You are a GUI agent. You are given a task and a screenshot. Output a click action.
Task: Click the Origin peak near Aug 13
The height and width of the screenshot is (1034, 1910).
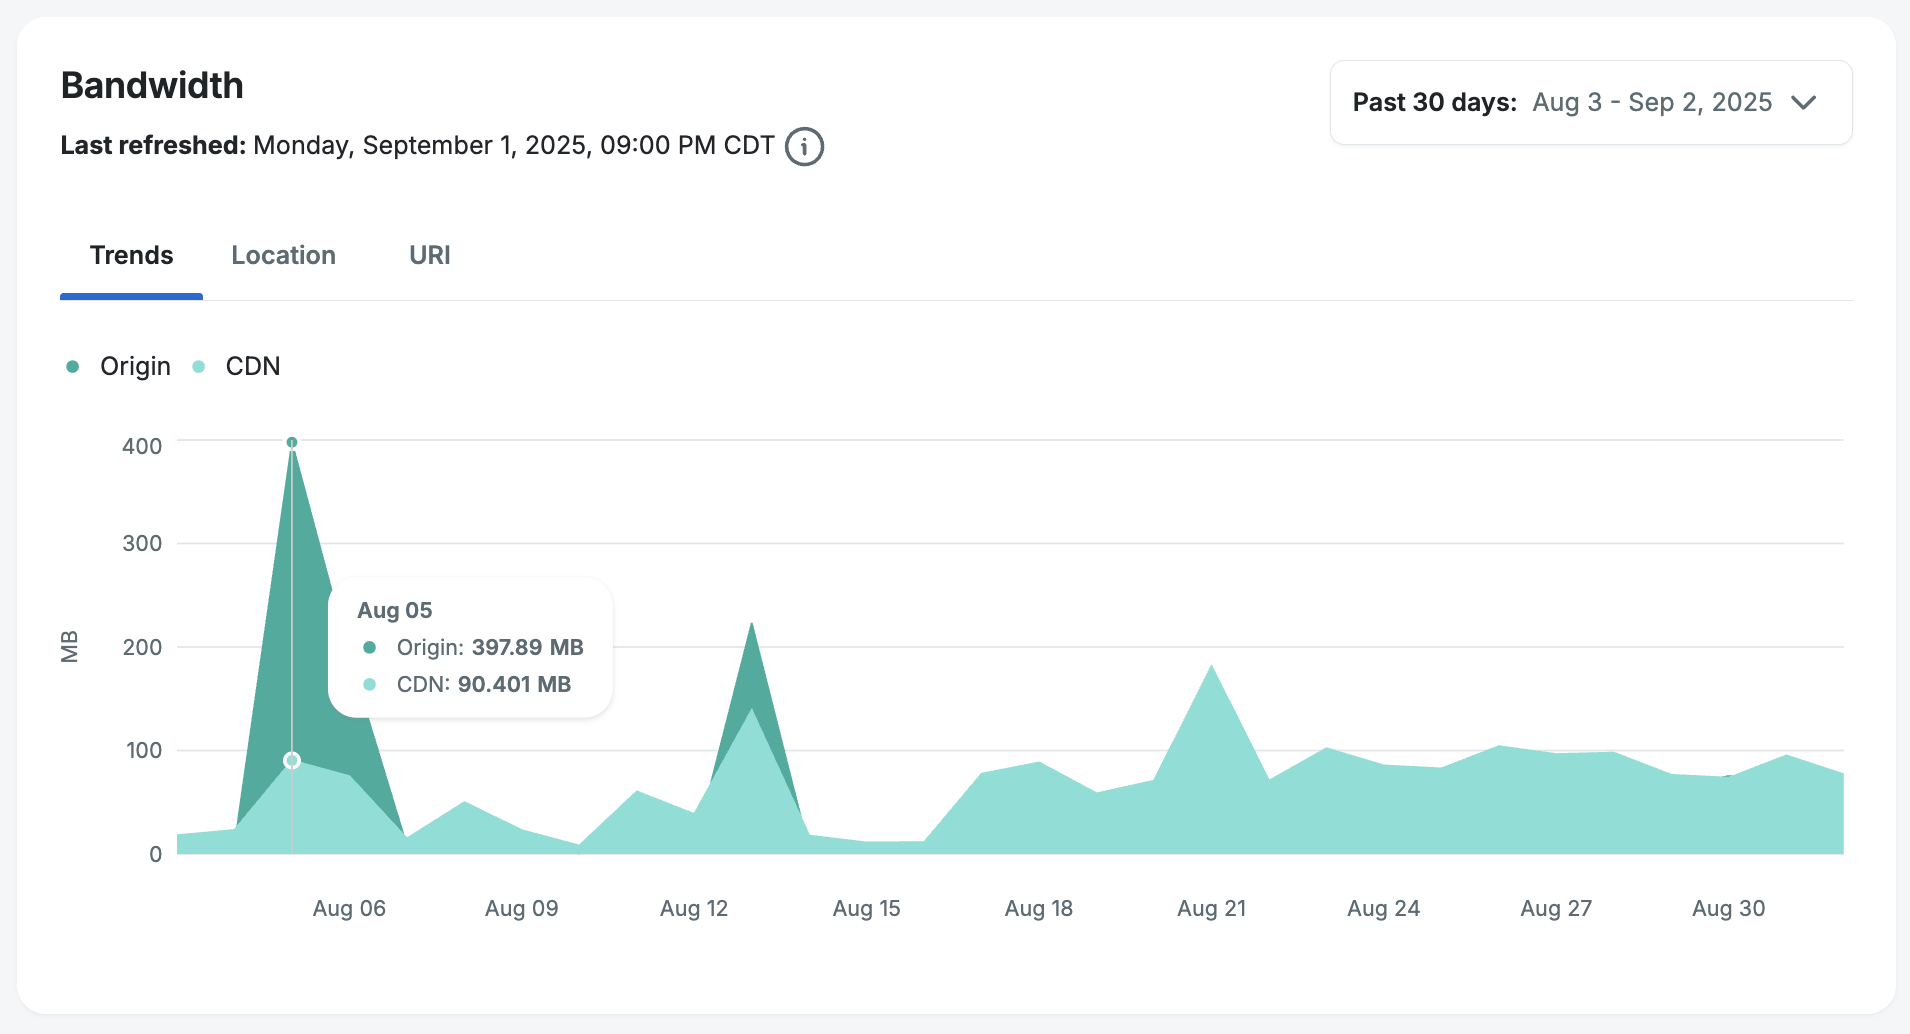751,625
